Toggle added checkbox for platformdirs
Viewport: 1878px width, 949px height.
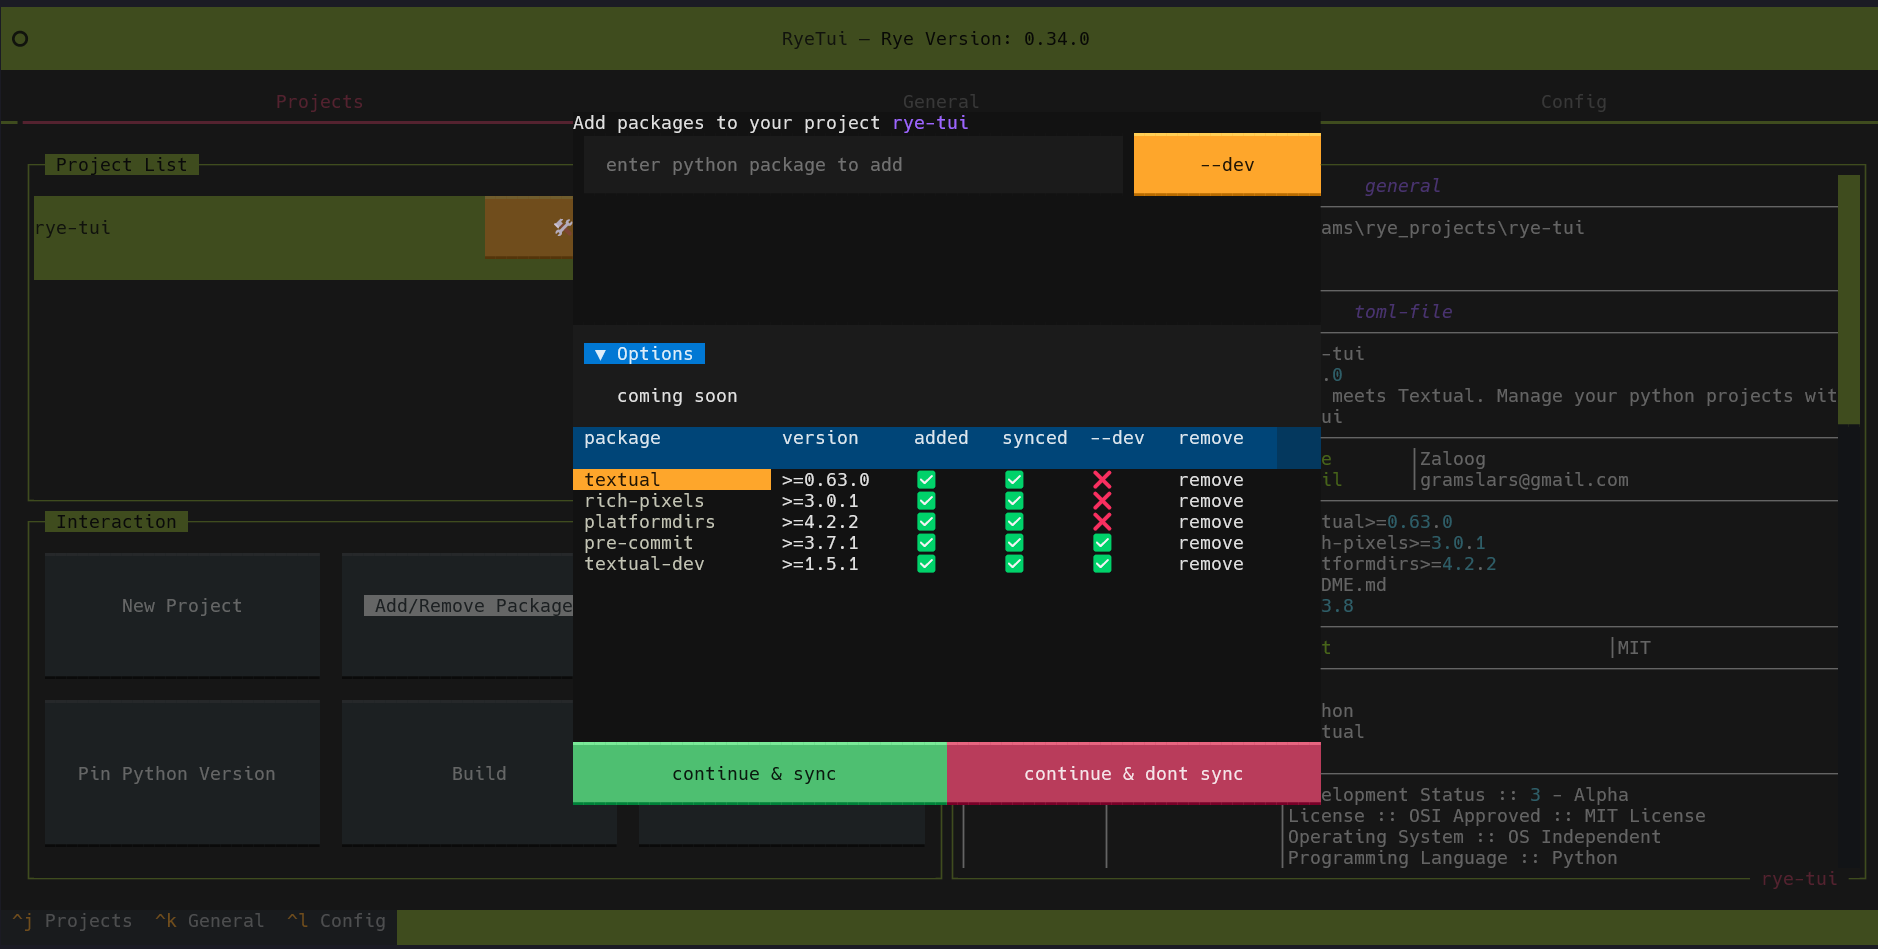(926, 522)
